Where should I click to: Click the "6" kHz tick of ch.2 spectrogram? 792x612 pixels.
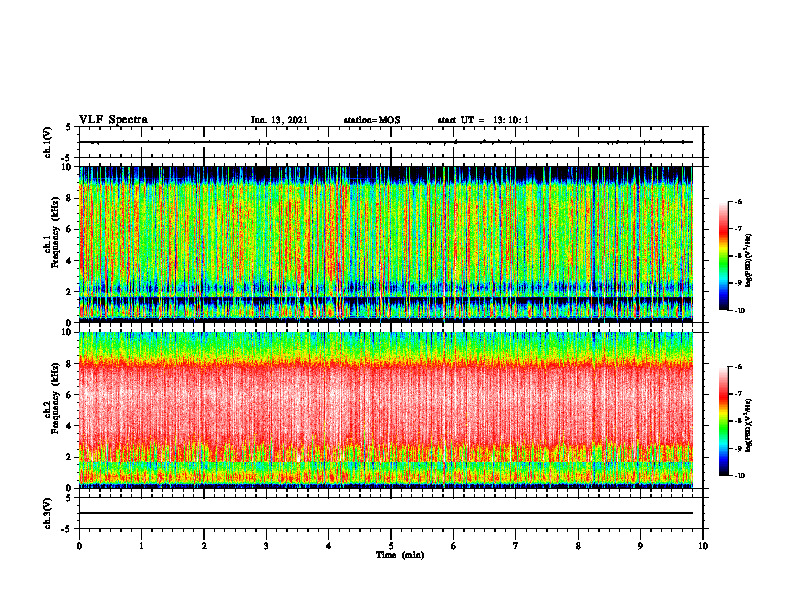point(70,395)
